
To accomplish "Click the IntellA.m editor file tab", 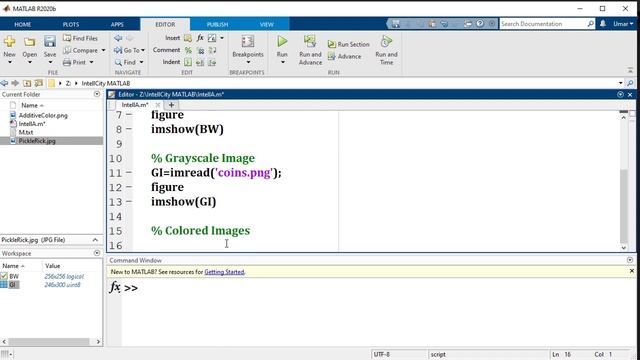I will (x=135, y=105).
